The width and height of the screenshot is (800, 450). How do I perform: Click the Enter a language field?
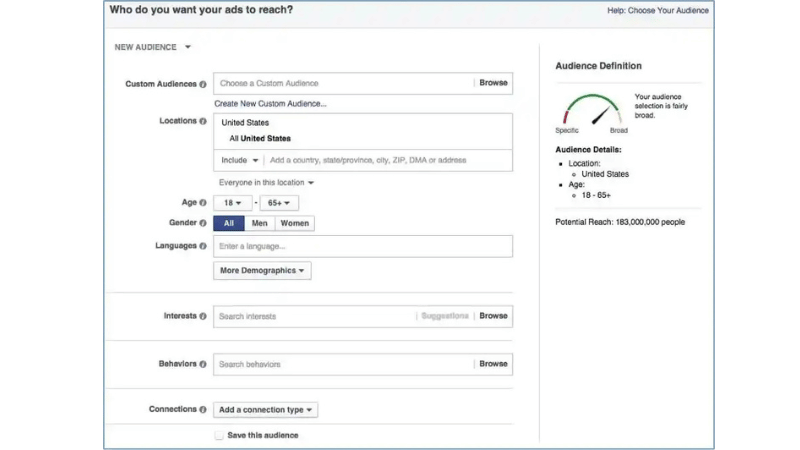coord(363,246)
